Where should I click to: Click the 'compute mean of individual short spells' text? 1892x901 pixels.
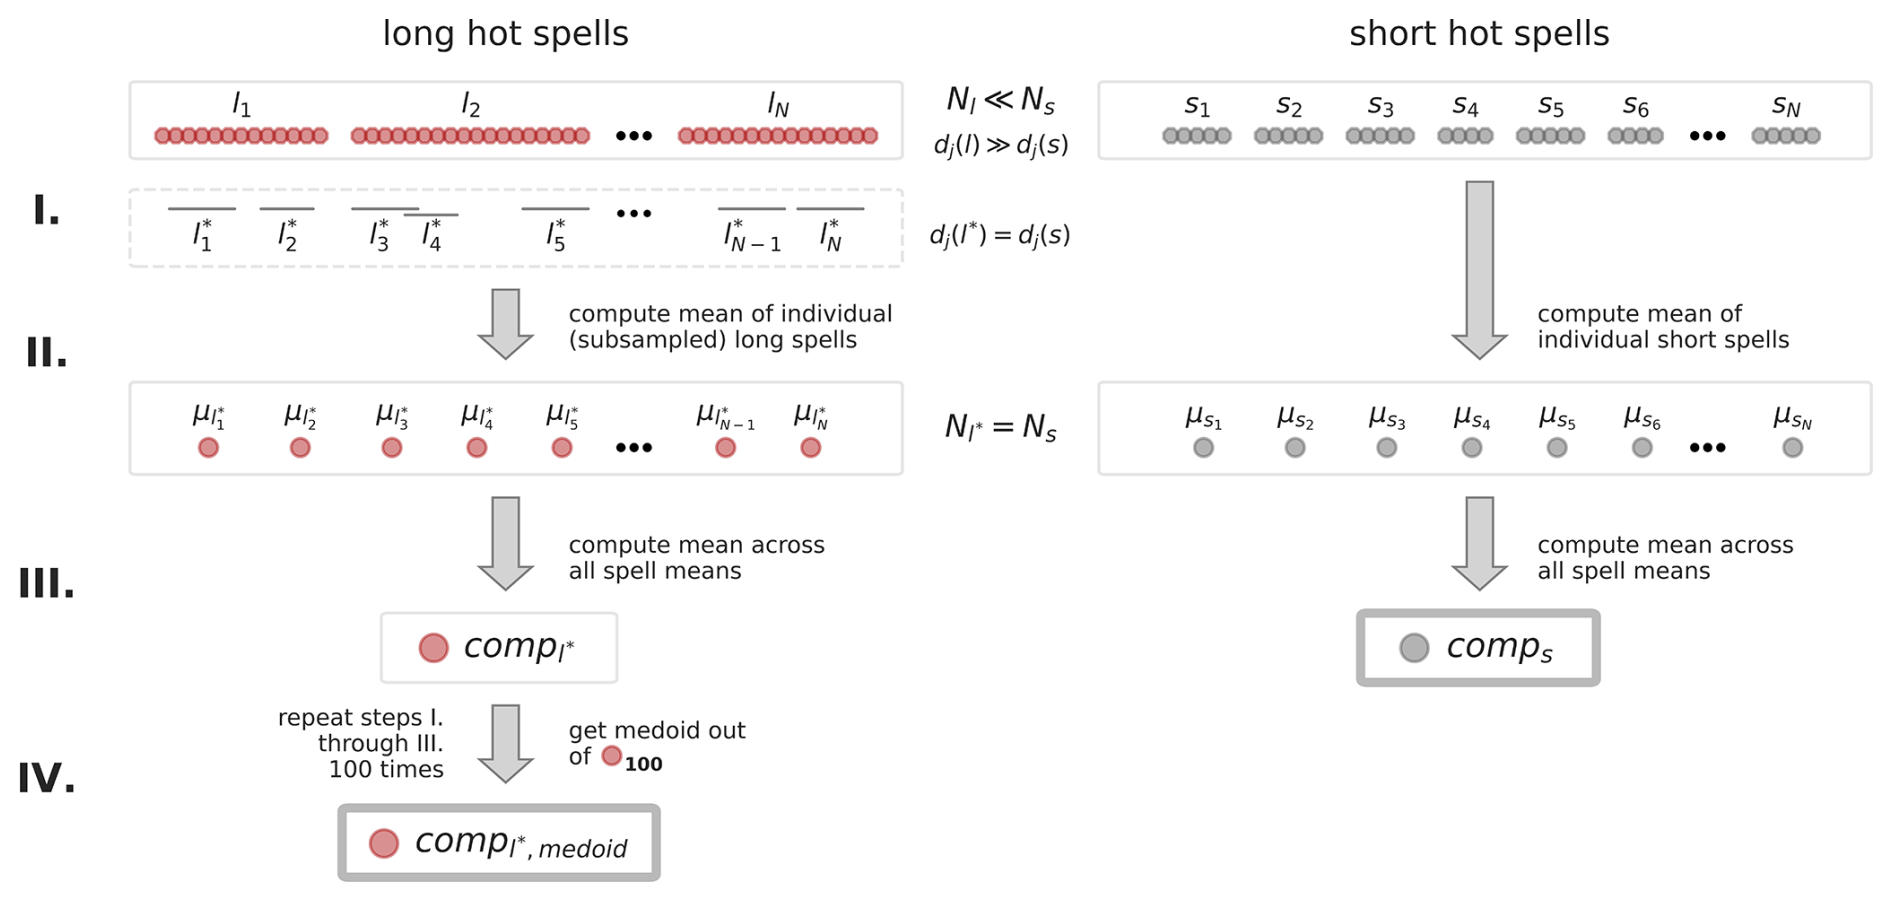tap(1662, 327)
